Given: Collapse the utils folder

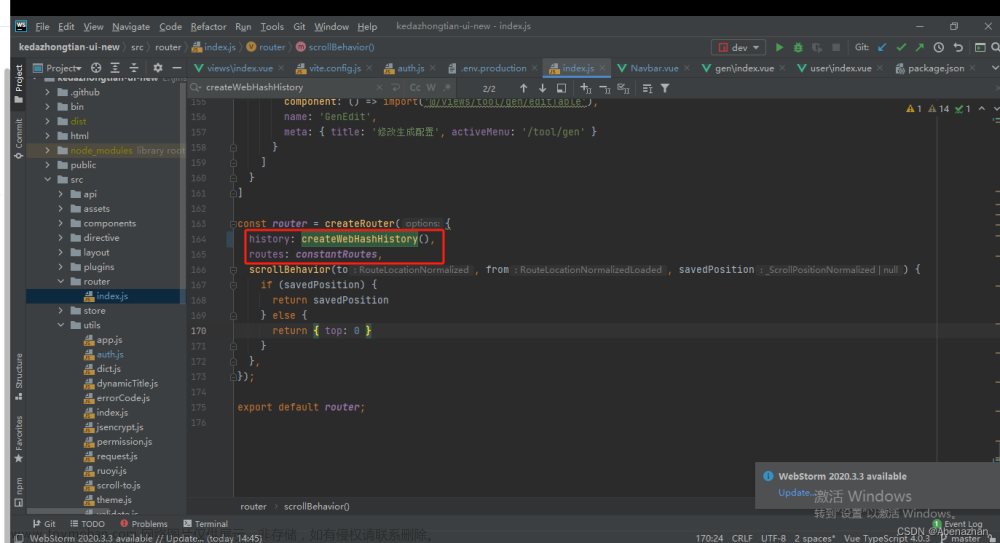Looking at the screenshot, I should (x=61, y=325).
